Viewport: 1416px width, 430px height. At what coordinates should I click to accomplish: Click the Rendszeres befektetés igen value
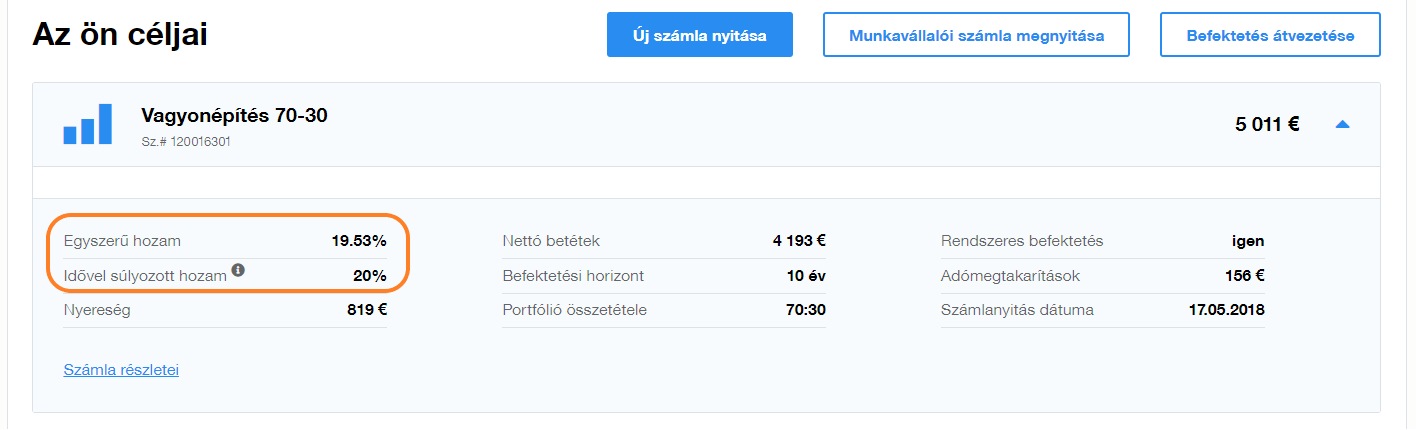click(x=1247, y=241)
